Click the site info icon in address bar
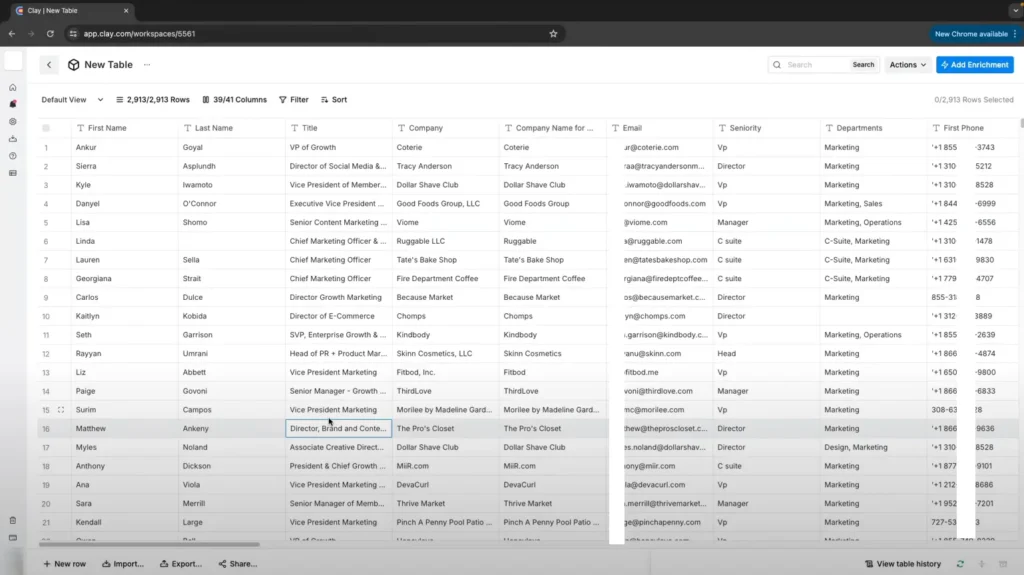The image size is (1024, 575). tap(73, 33)
